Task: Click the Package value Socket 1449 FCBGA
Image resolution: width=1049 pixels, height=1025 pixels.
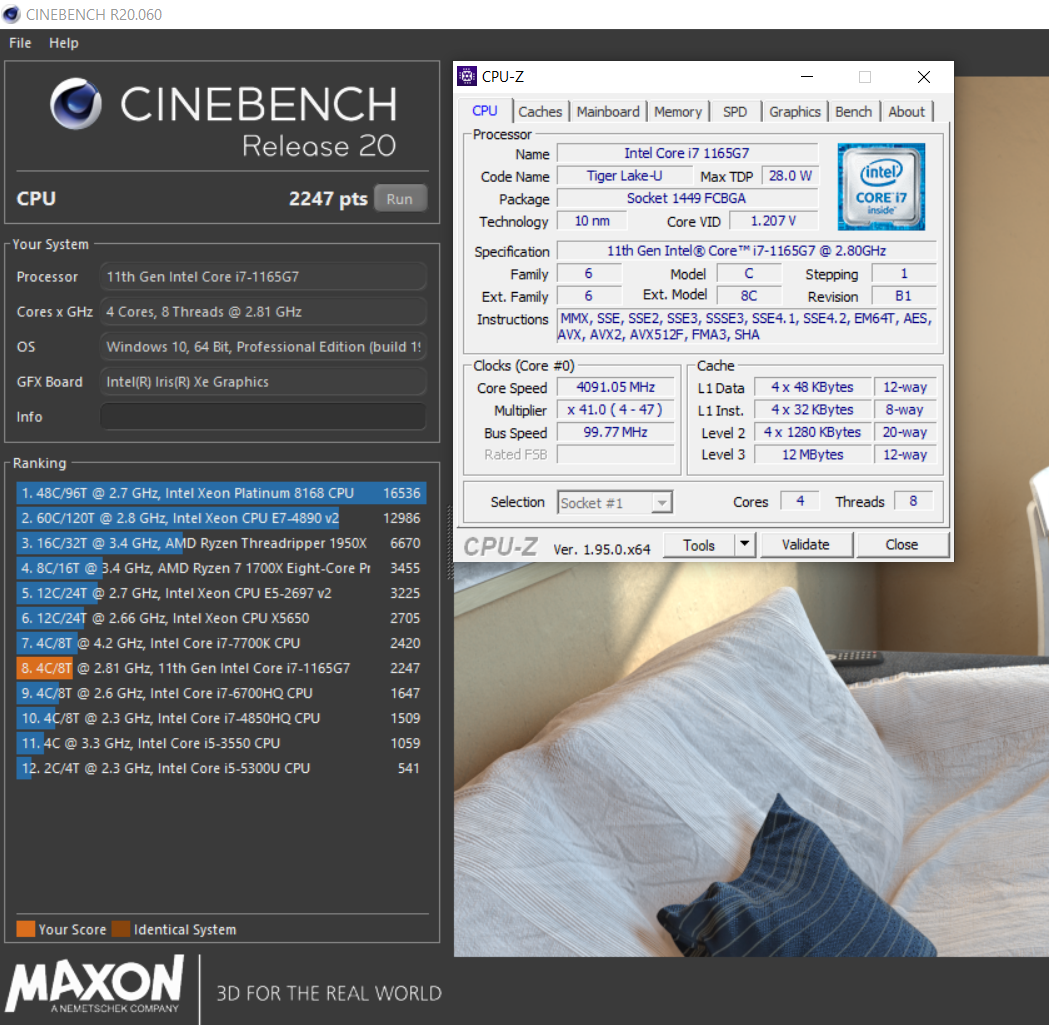Action: (x=687, y=198)
